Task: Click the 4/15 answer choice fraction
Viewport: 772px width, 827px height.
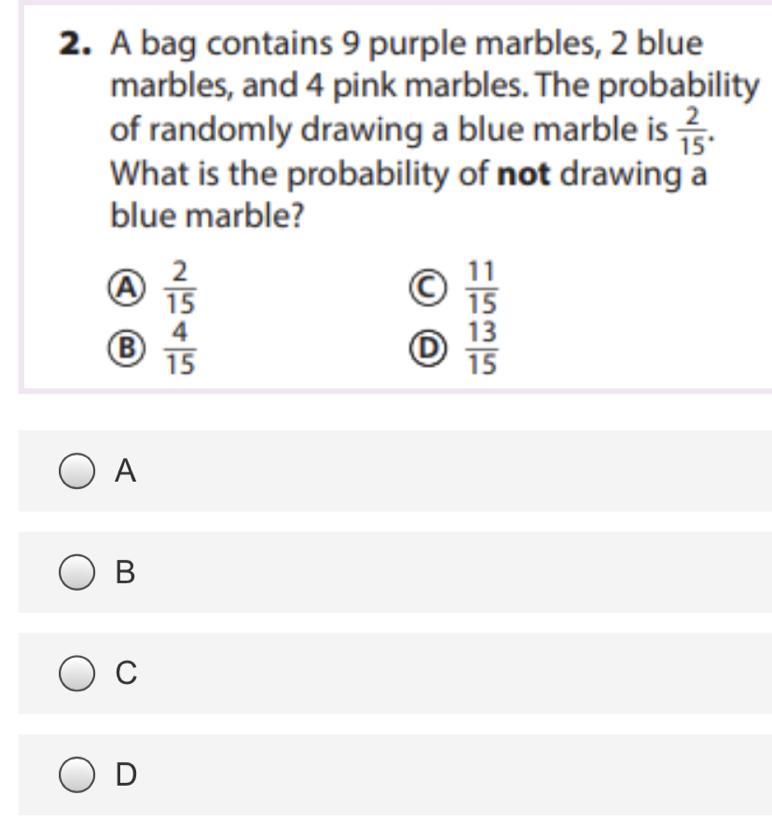Action: [x=180, y=348]
